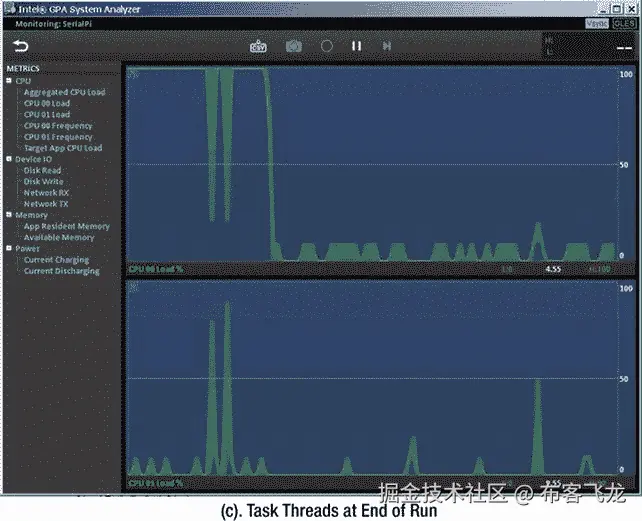Select Available Memory metric
The image size is (642, 521).
[x=59, y=237]
